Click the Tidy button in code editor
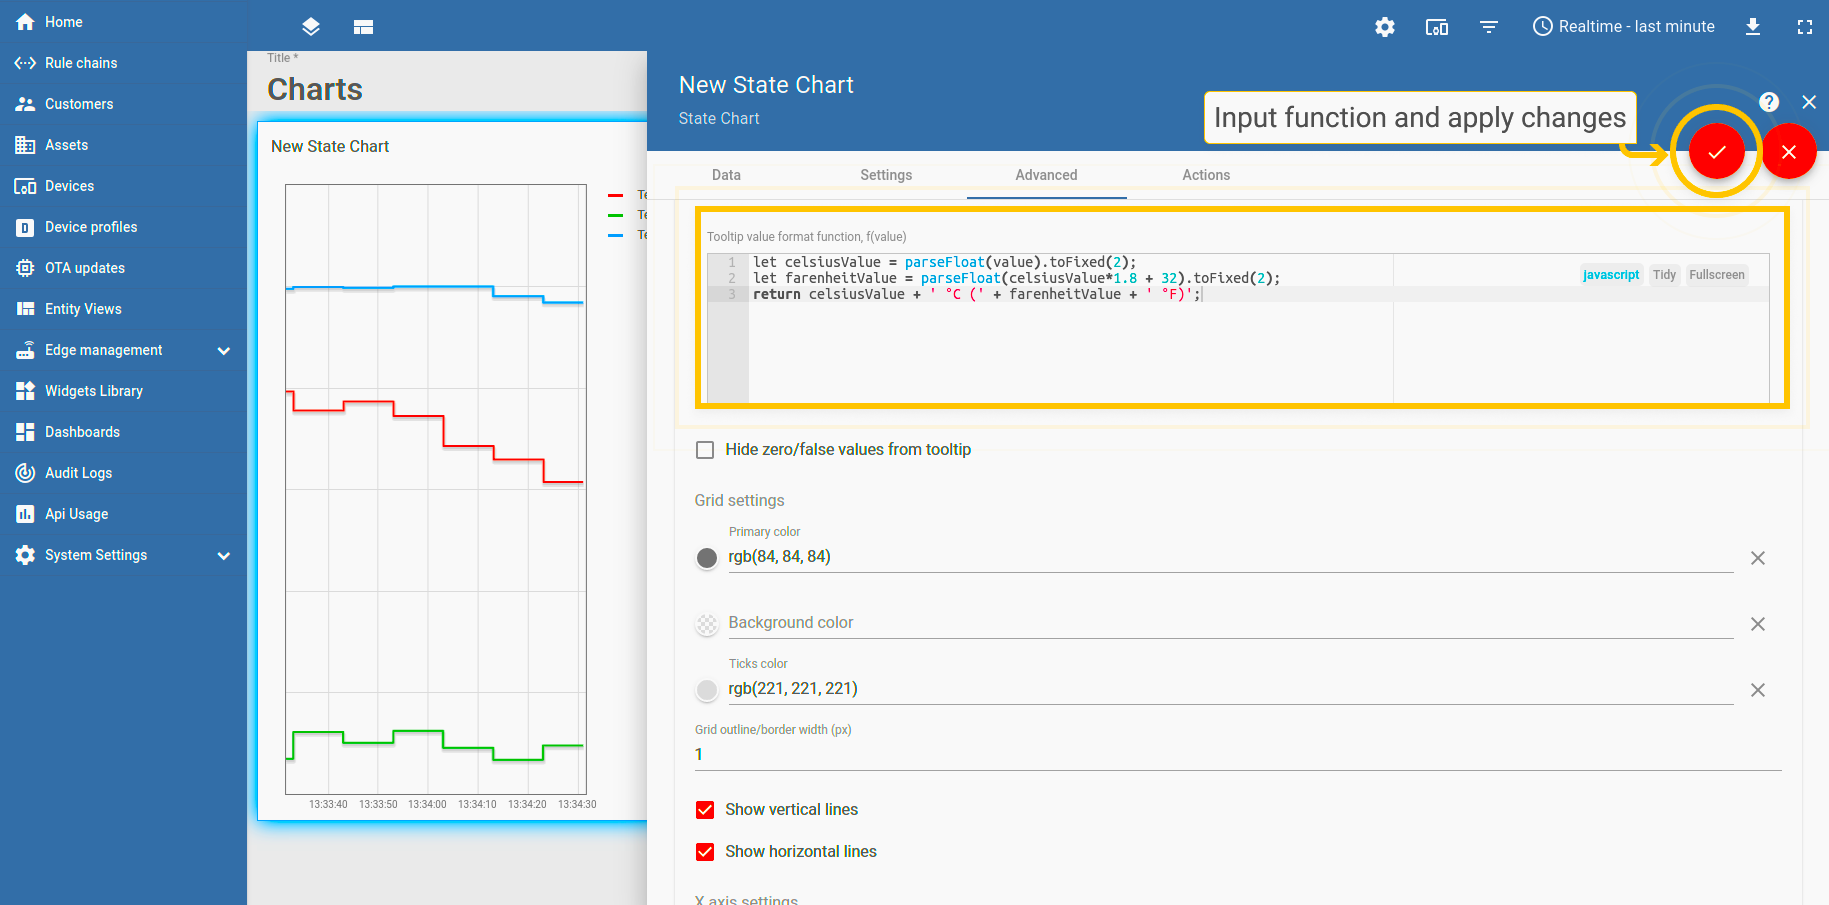The image size is (1829, 905). (x=1664, y=275)
